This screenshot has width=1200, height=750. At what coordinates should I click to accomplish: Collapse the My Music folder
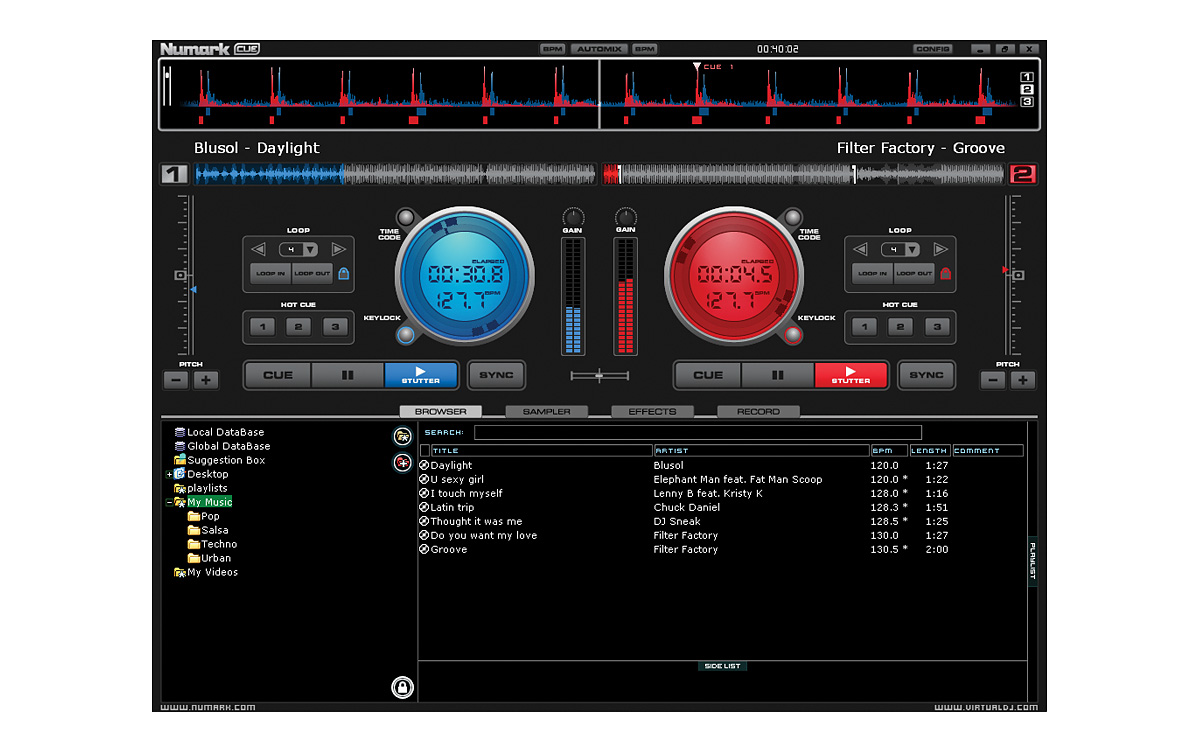pos(169,502)
